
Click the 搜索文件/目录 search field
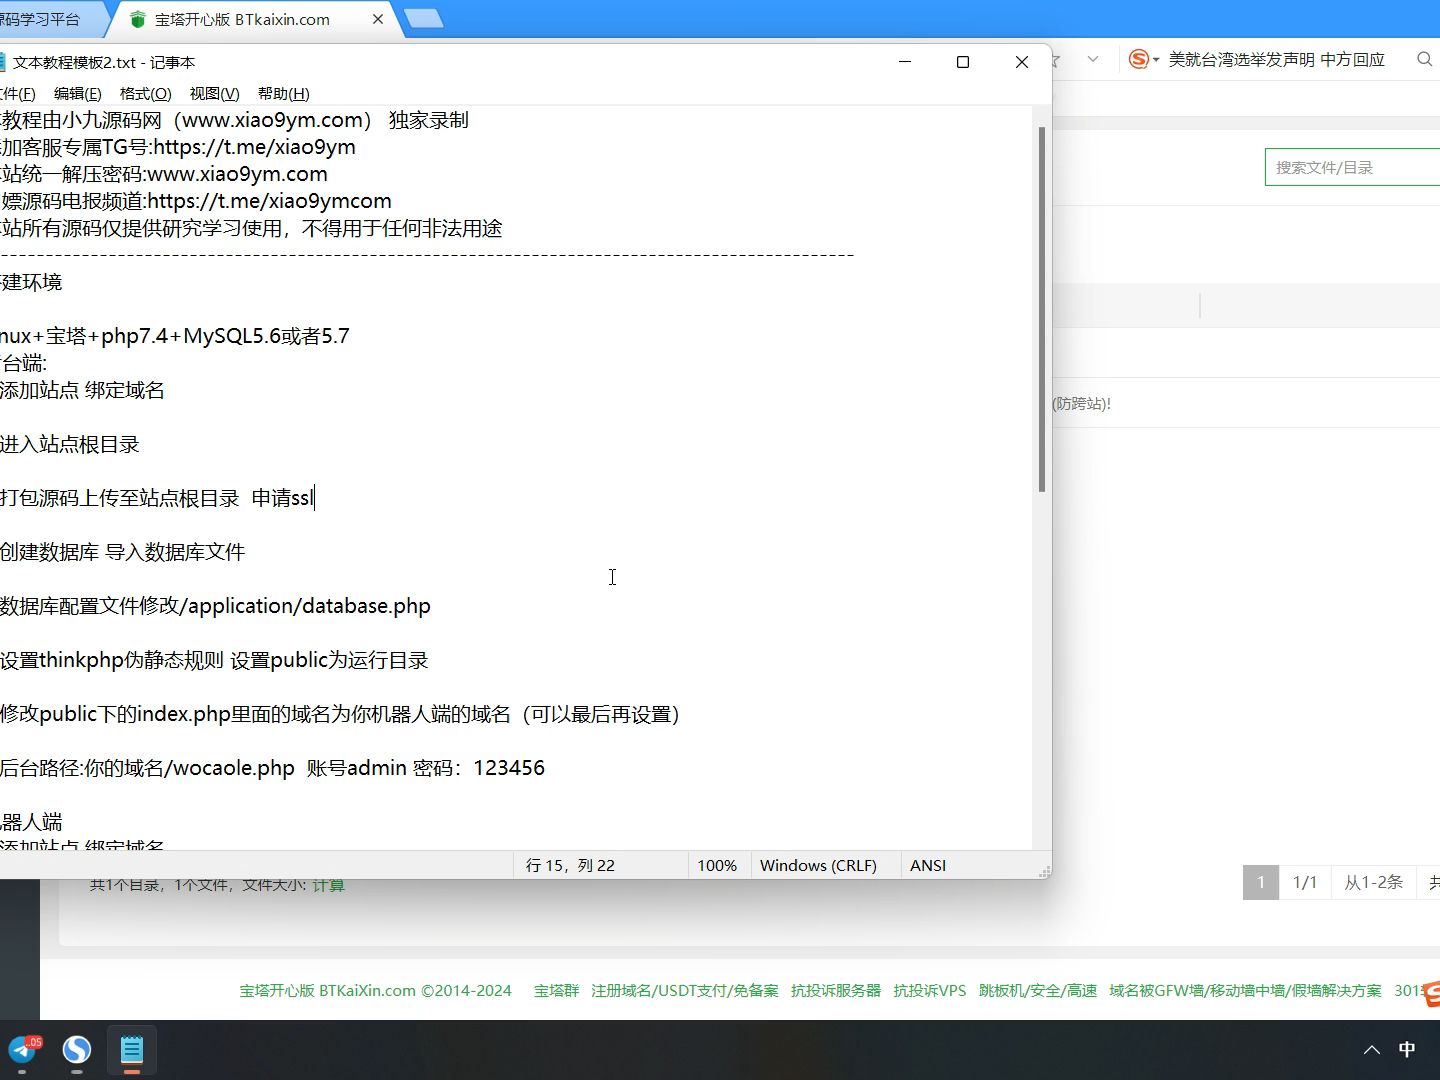[x=1352, y=167]
